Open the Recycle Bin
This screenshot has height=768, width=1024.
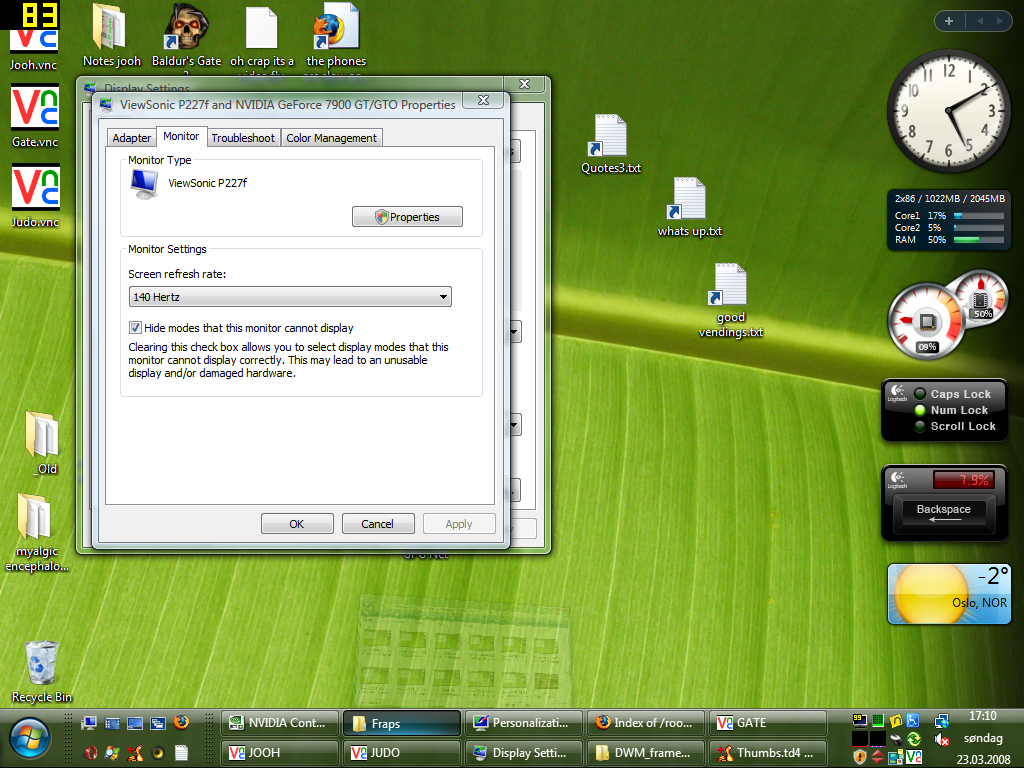42,671
